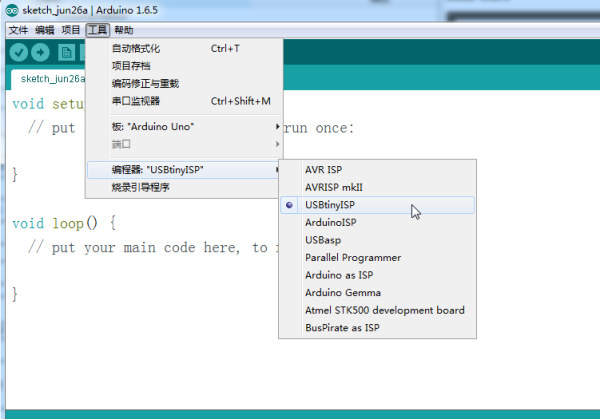Open the 编辑 menu

tap(44, 30)
